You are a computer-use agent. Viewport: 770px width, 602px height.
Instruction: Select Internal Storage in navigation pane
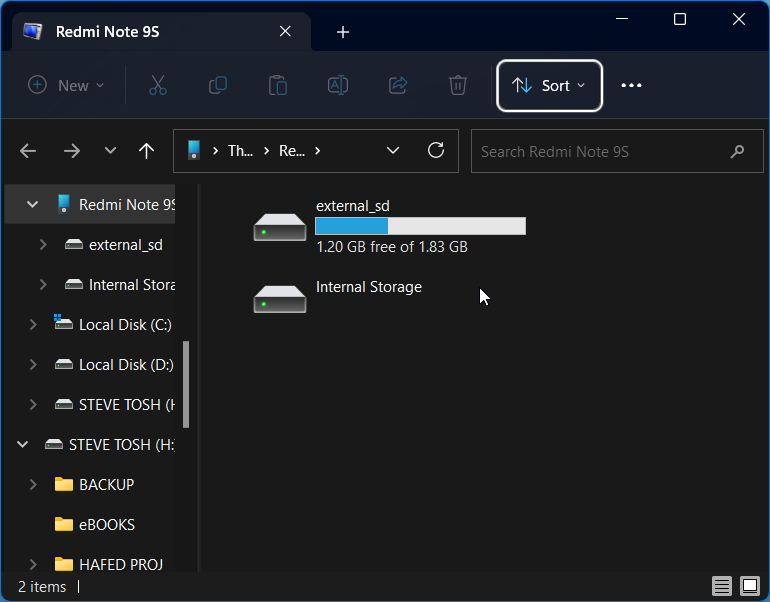click(132, 285)
